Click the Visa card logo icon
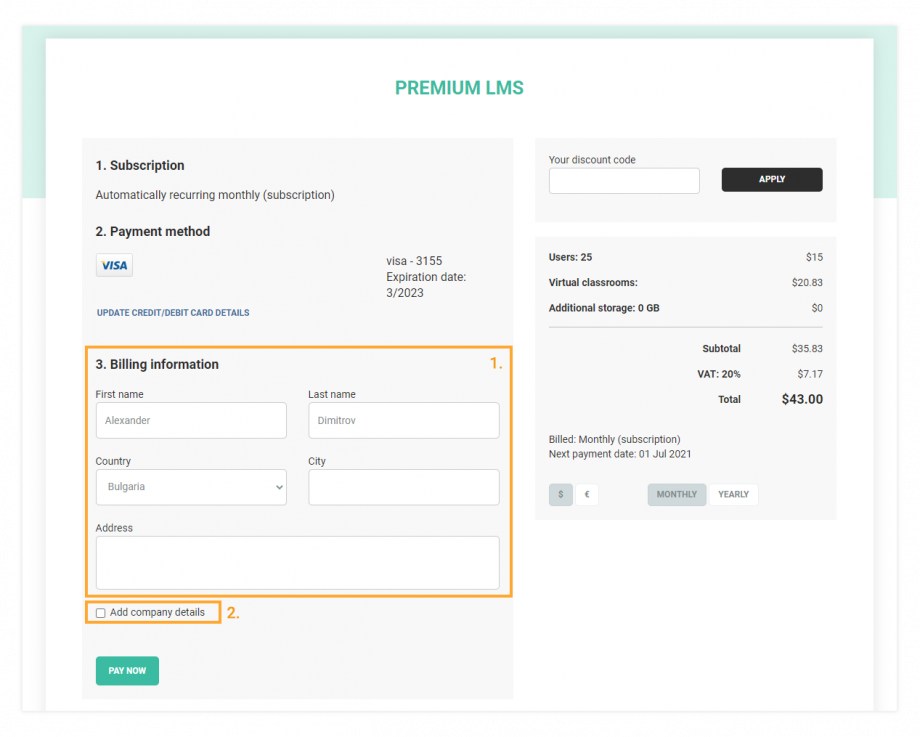 tap(114, 265)
